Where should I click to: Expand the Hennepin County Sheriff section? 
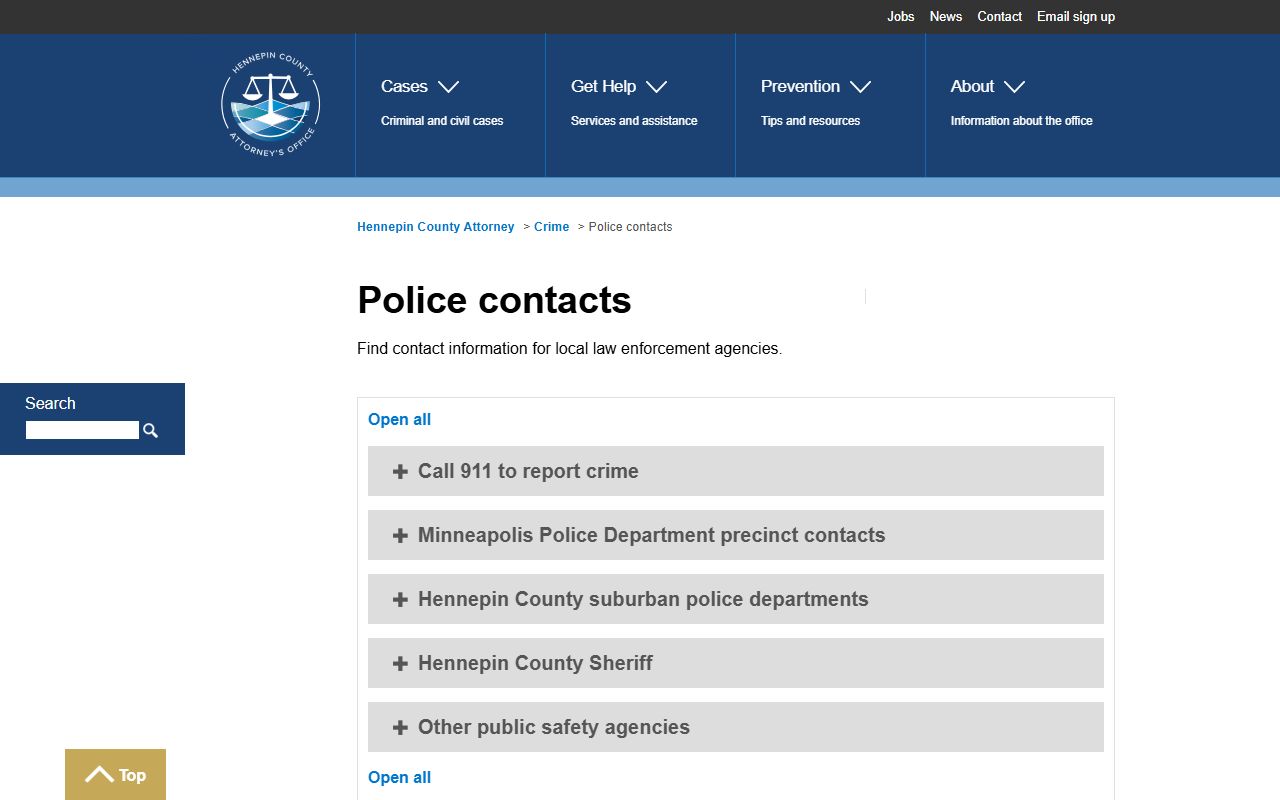tap(736, 663)
